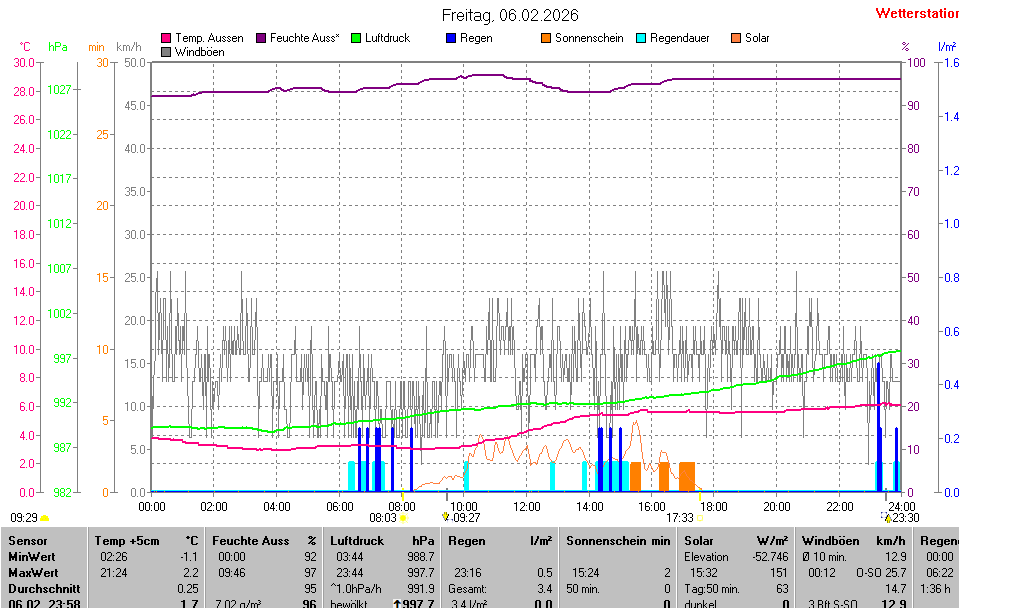Click the 12:00 marker on time axis
Viewport: 1024px width, 608px height.
click(527, 506)
